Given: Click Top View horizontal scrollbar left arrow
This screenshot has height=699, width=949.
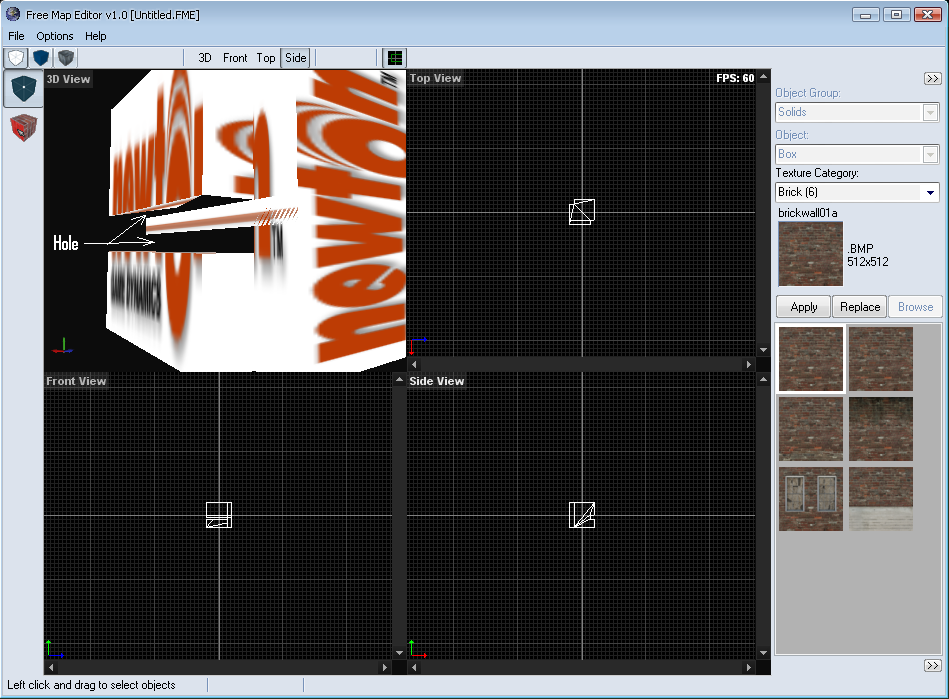Looking at the screenshot, I should tap(414, 364).
